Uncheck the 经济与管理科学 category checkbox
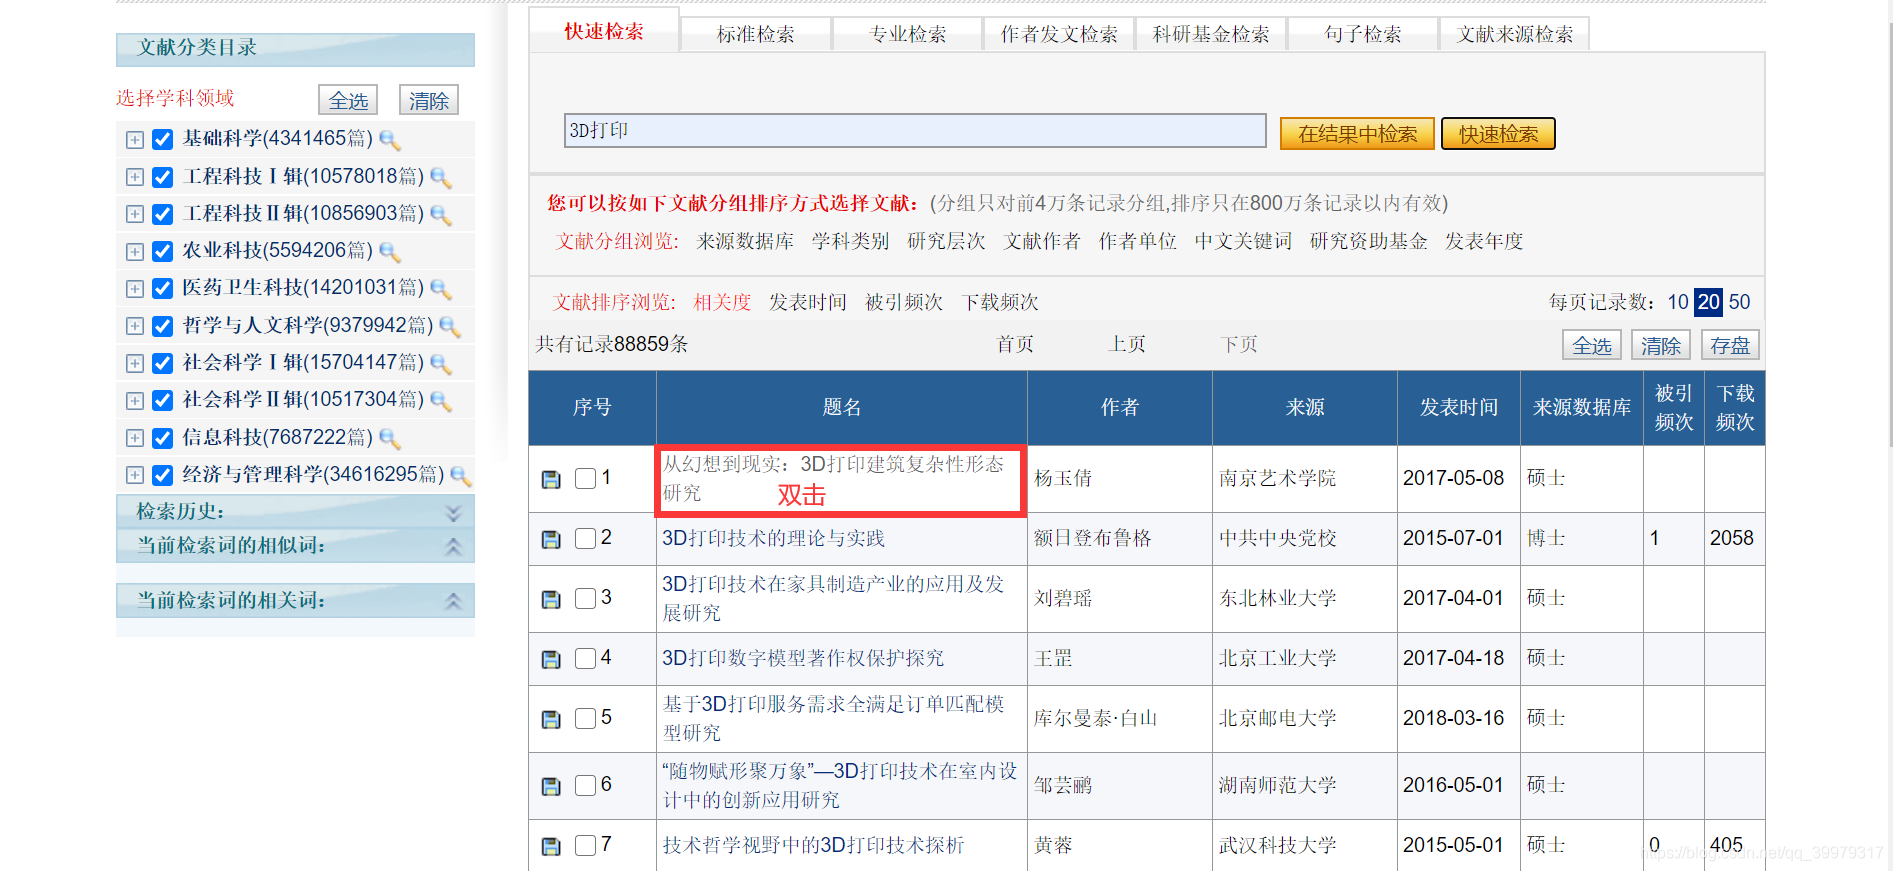This screenshot has height=871, width=1893. [163, 475]
